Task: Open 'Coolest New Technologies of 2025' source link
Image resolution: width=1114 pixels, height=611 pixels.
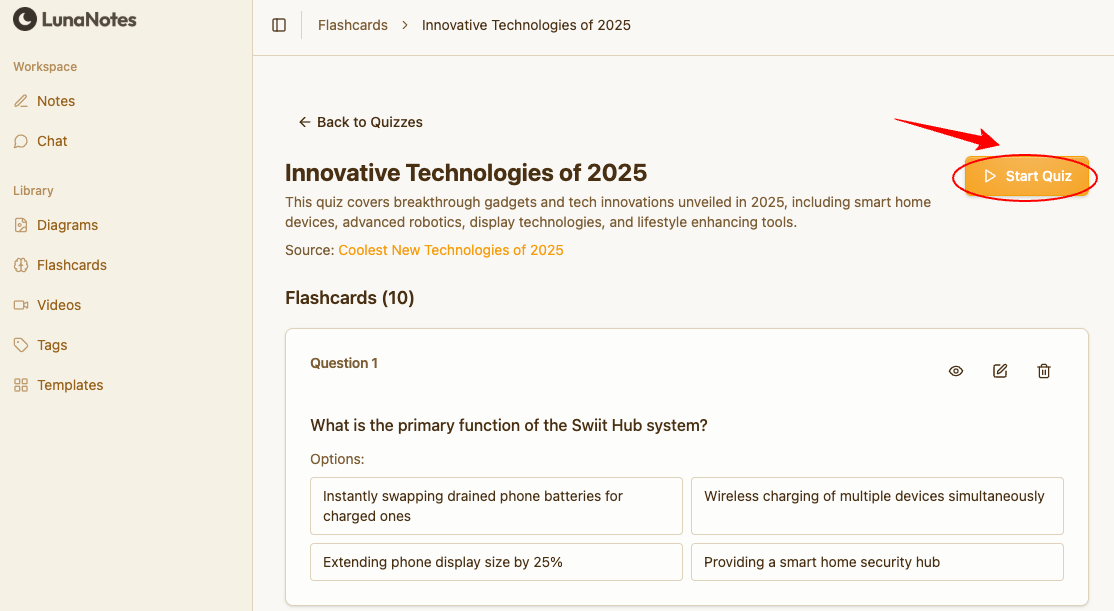Action: (x=451, y=250)
